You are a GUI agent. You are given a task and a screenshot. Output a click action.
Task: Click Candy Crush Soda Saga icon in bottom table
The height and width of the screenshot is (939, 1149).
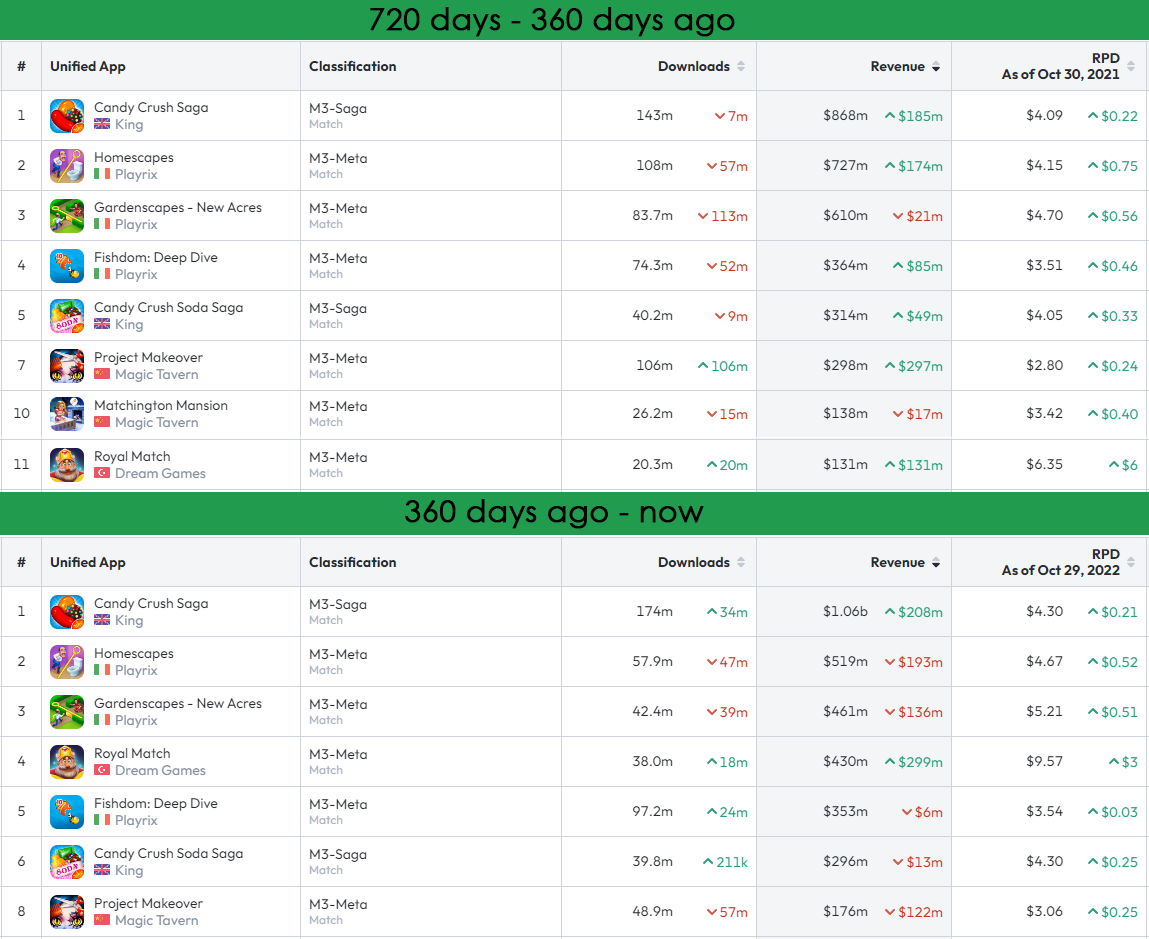coord(67,861)
